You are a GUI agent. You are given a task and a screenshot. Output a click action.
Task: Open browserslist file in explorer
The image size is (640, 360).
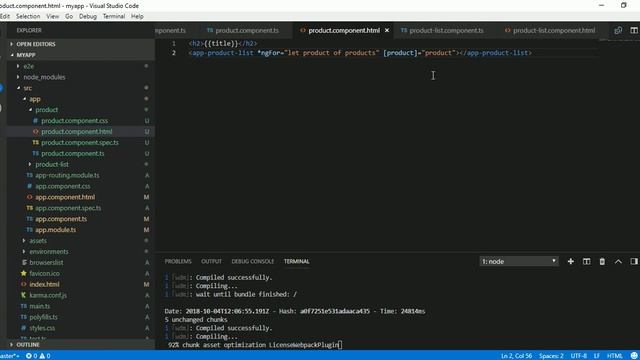[x=46, y=262]
